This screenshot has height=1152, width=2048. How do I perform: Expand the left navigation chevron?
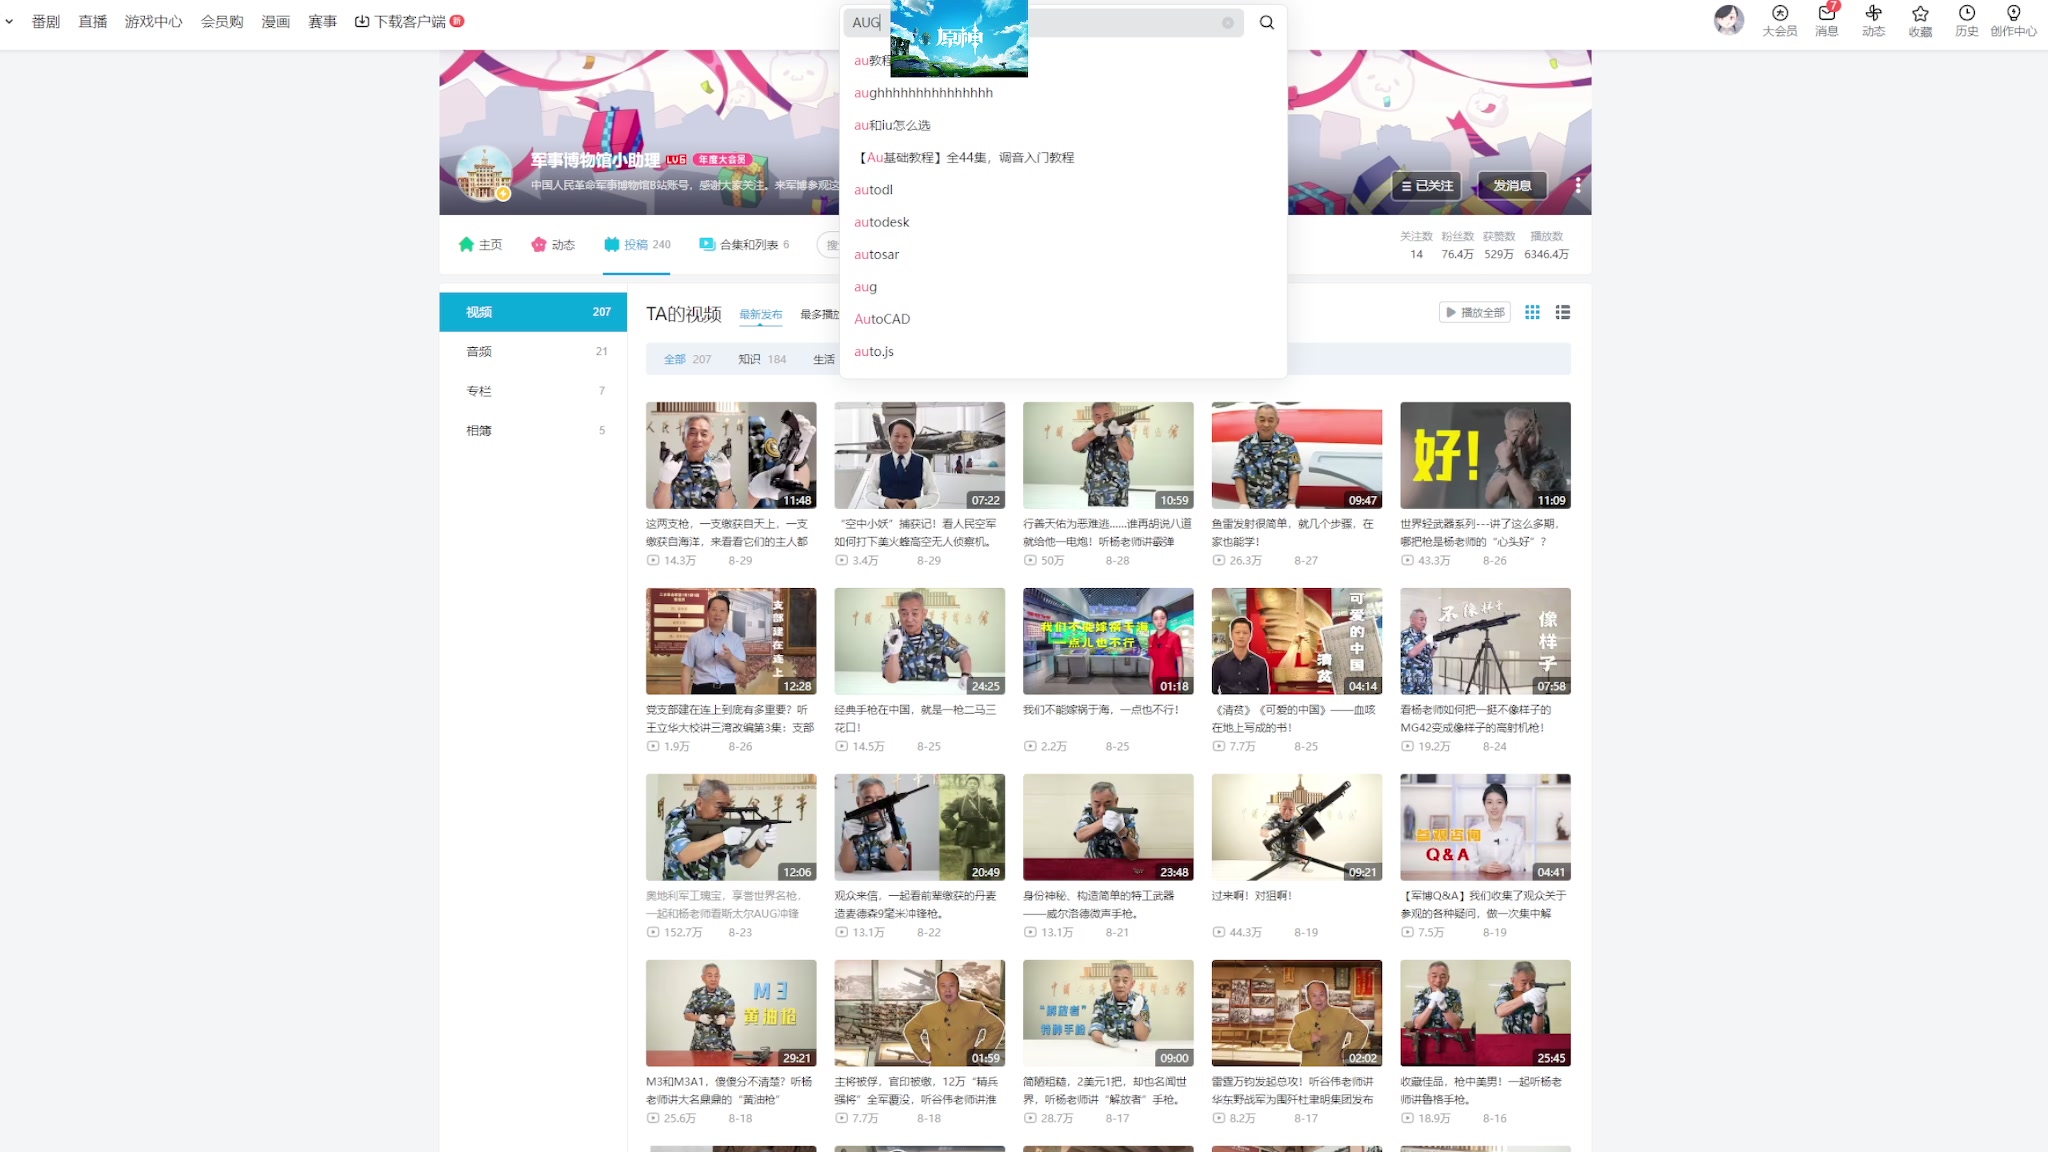(9, 21)
